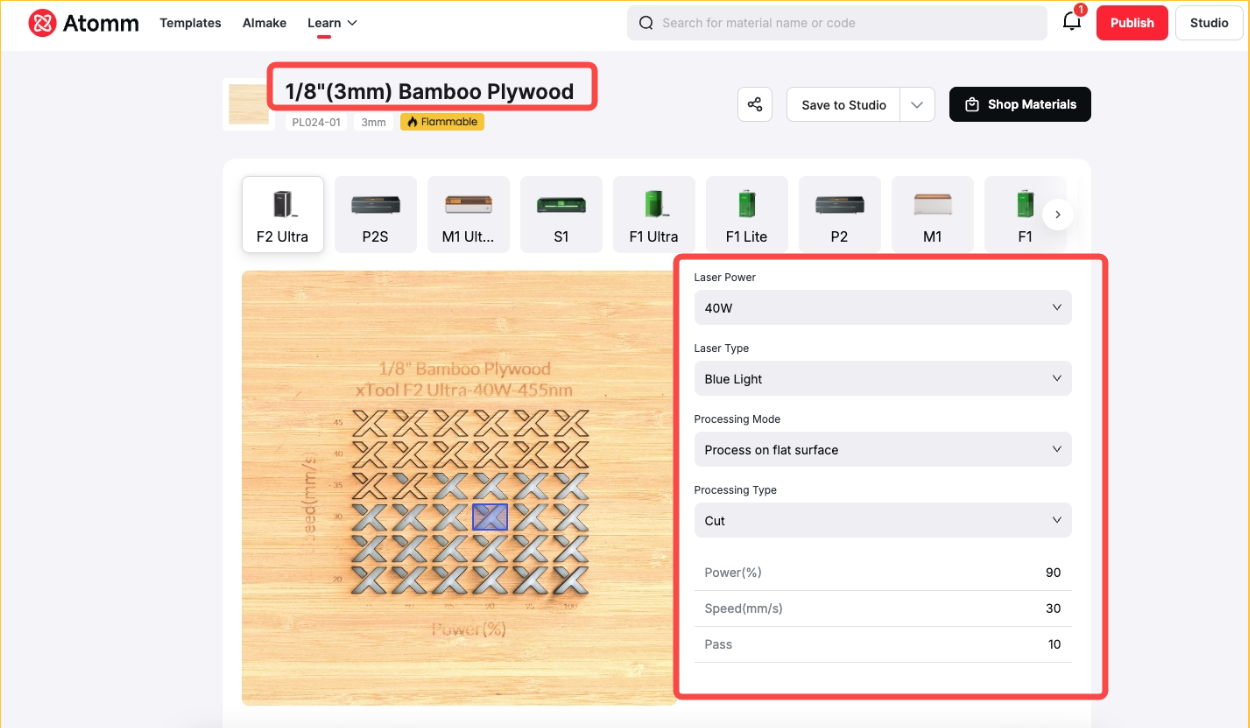Open the Learn menu

pos(332,23)
